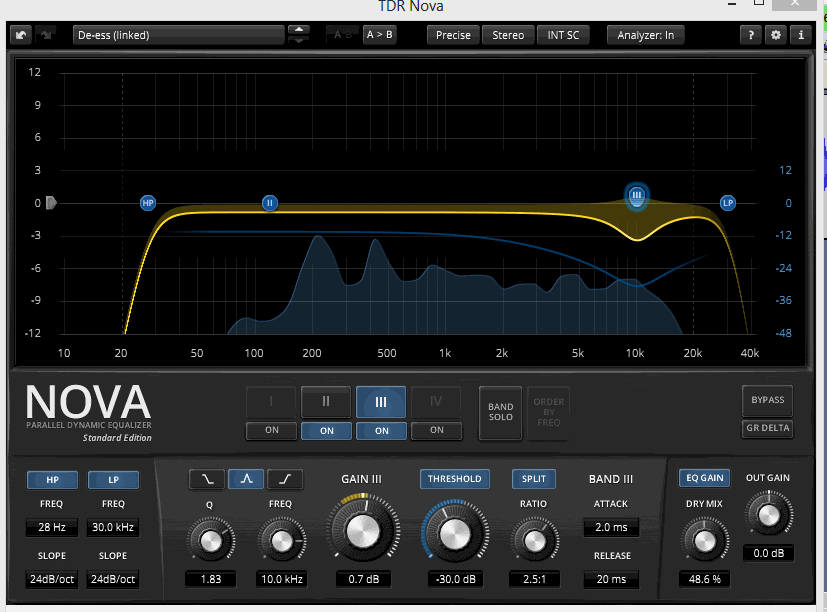Select band II node on the EQ graph
The height and width of the screenshot is (612, 827).
point(270,203)
